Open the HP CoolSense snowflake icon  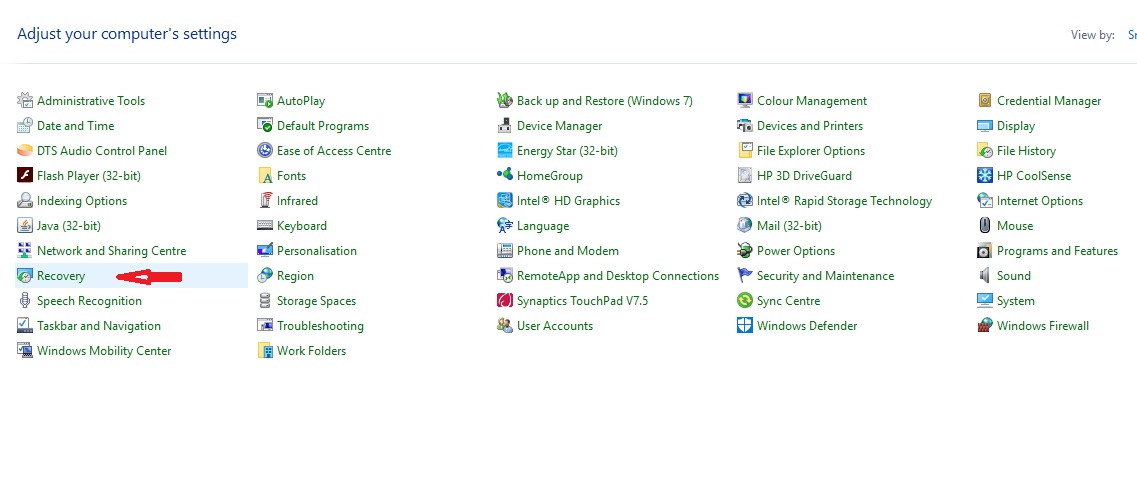point(985,175)
